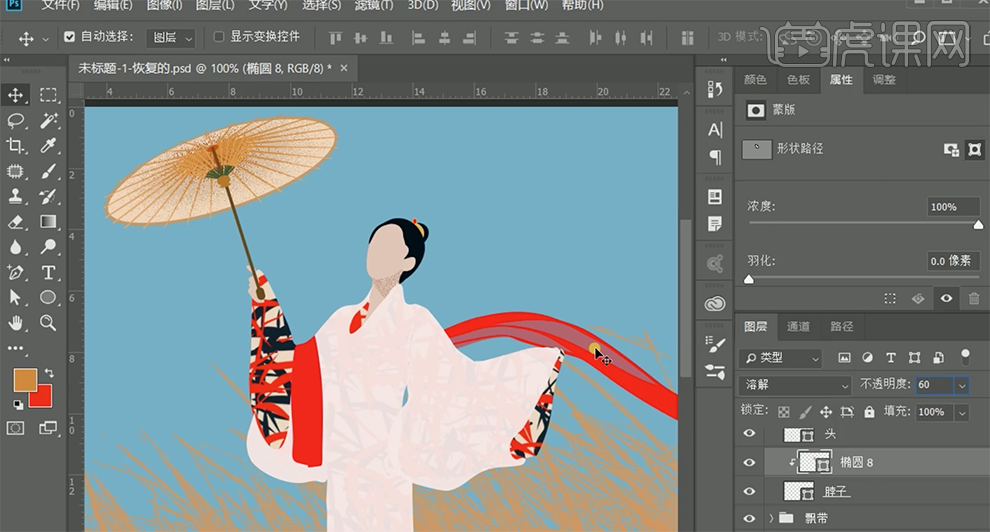Activate the Zoom tool
Viewport: 990px width, 532px height.
(x=48, y=323)
